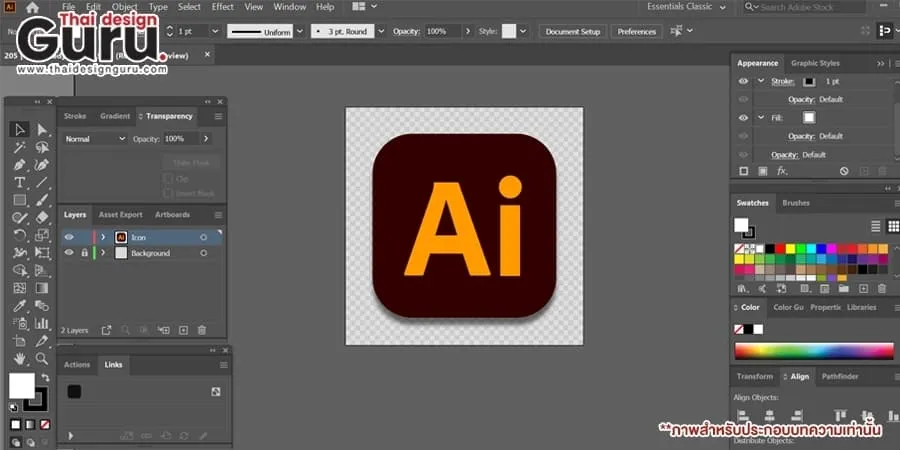Image resolution: width=900 pixels, height=450 pixels.
Task: Collapse the Stroke attribute in Appearance
Action: (x=761, y=82)
